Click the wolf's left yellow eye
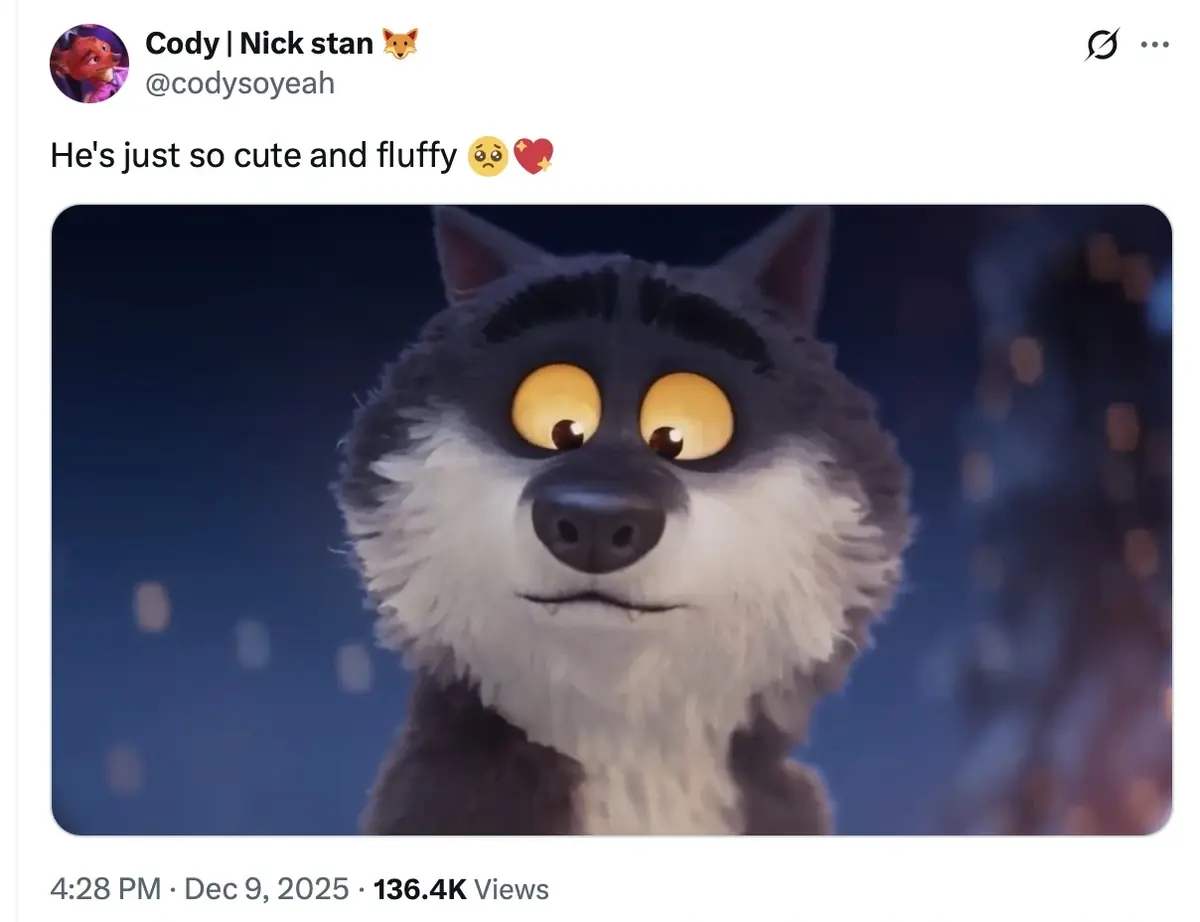 (556, 408)
